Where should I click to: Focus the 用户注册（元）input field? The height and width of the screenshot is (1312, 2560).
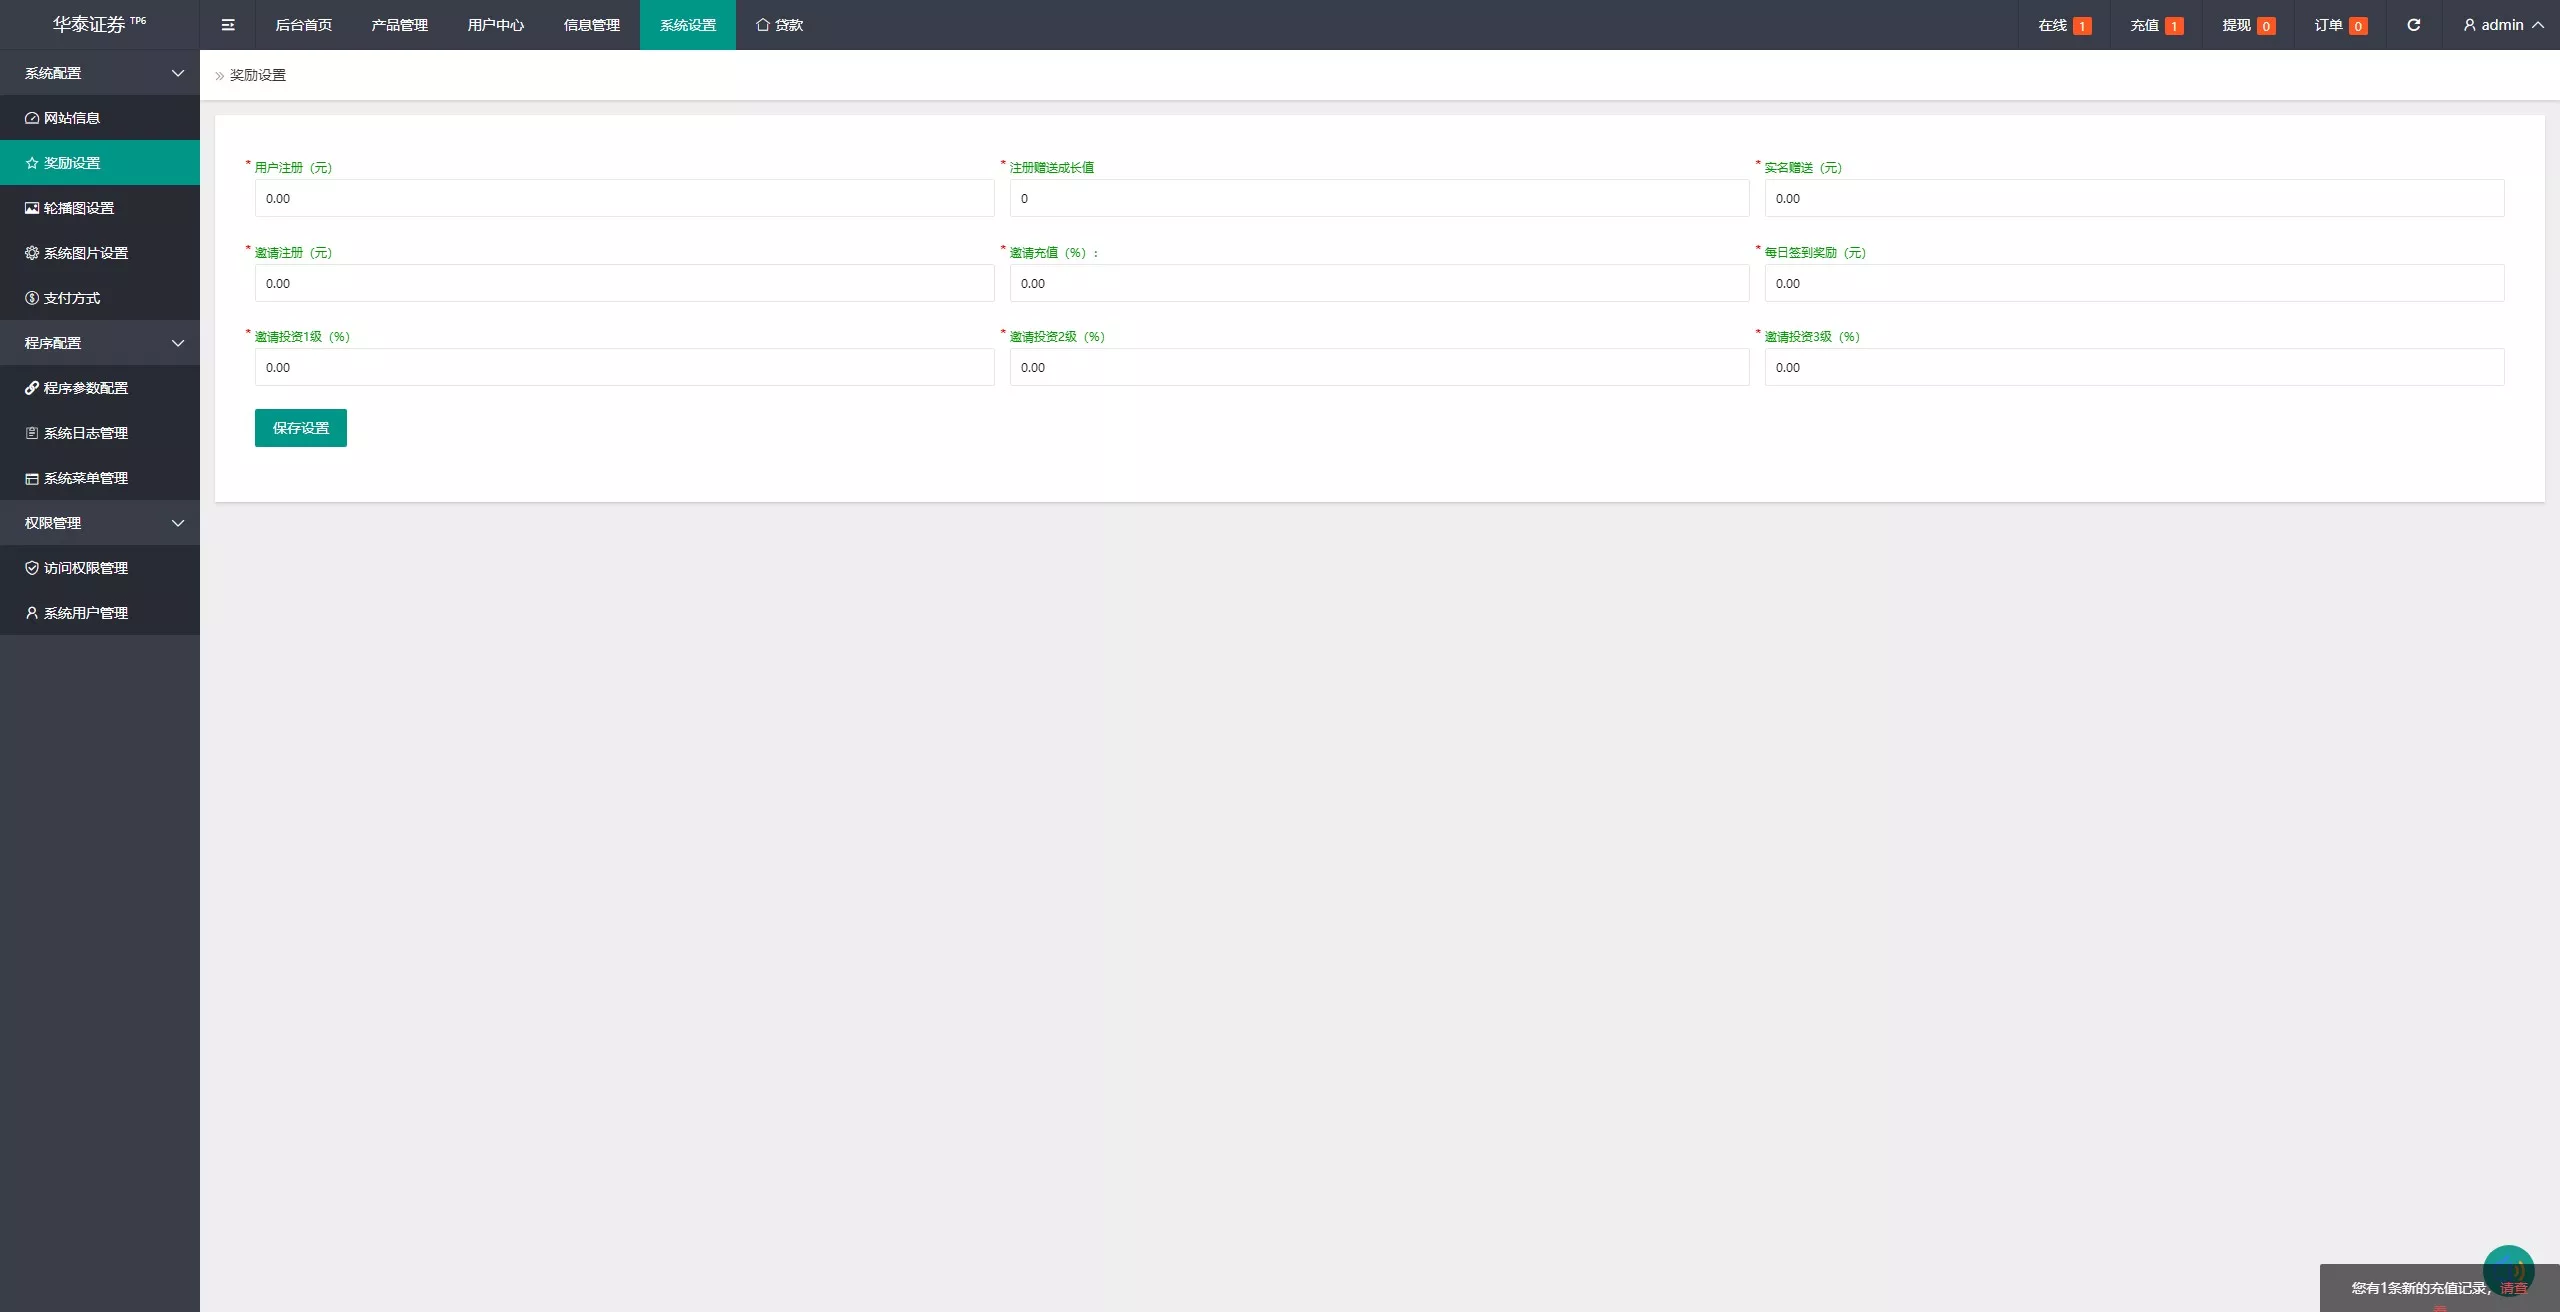[x=625, y=198]
